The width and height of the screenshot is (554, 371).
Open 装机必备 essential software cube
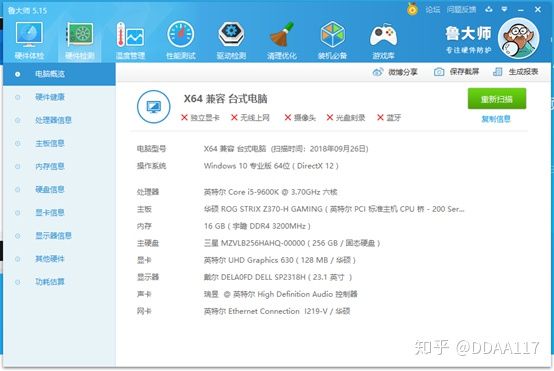pyautogui.click(x=332, y=40)
